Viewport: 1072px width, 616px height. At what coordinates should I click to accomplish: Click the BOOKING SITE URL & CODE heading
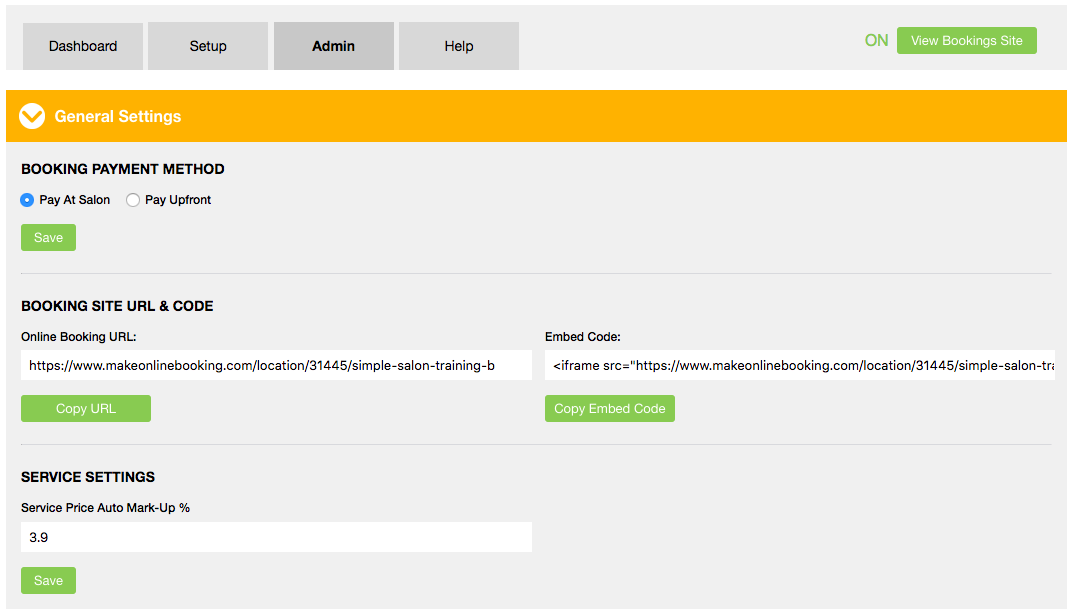(118, 306)
